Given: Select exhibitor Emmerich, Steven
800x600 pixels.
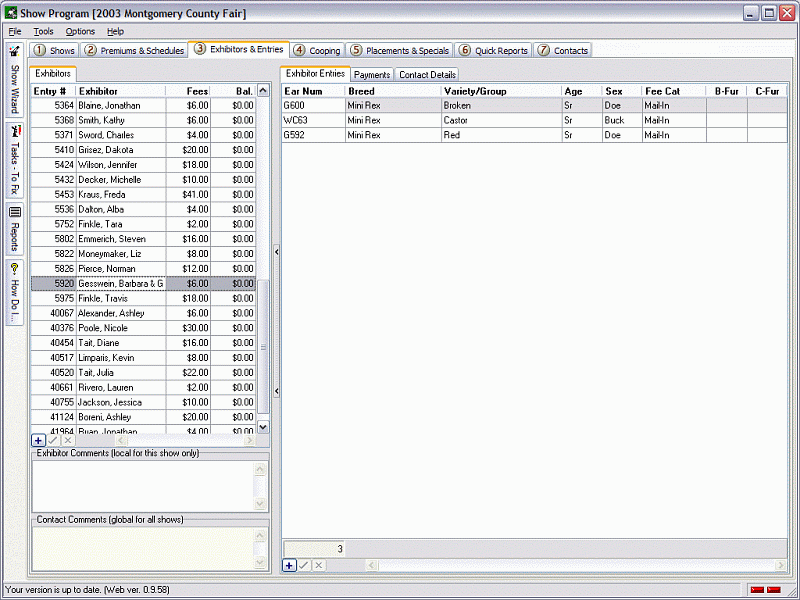Looking at the screenshot, I should [x=143, y=239].
